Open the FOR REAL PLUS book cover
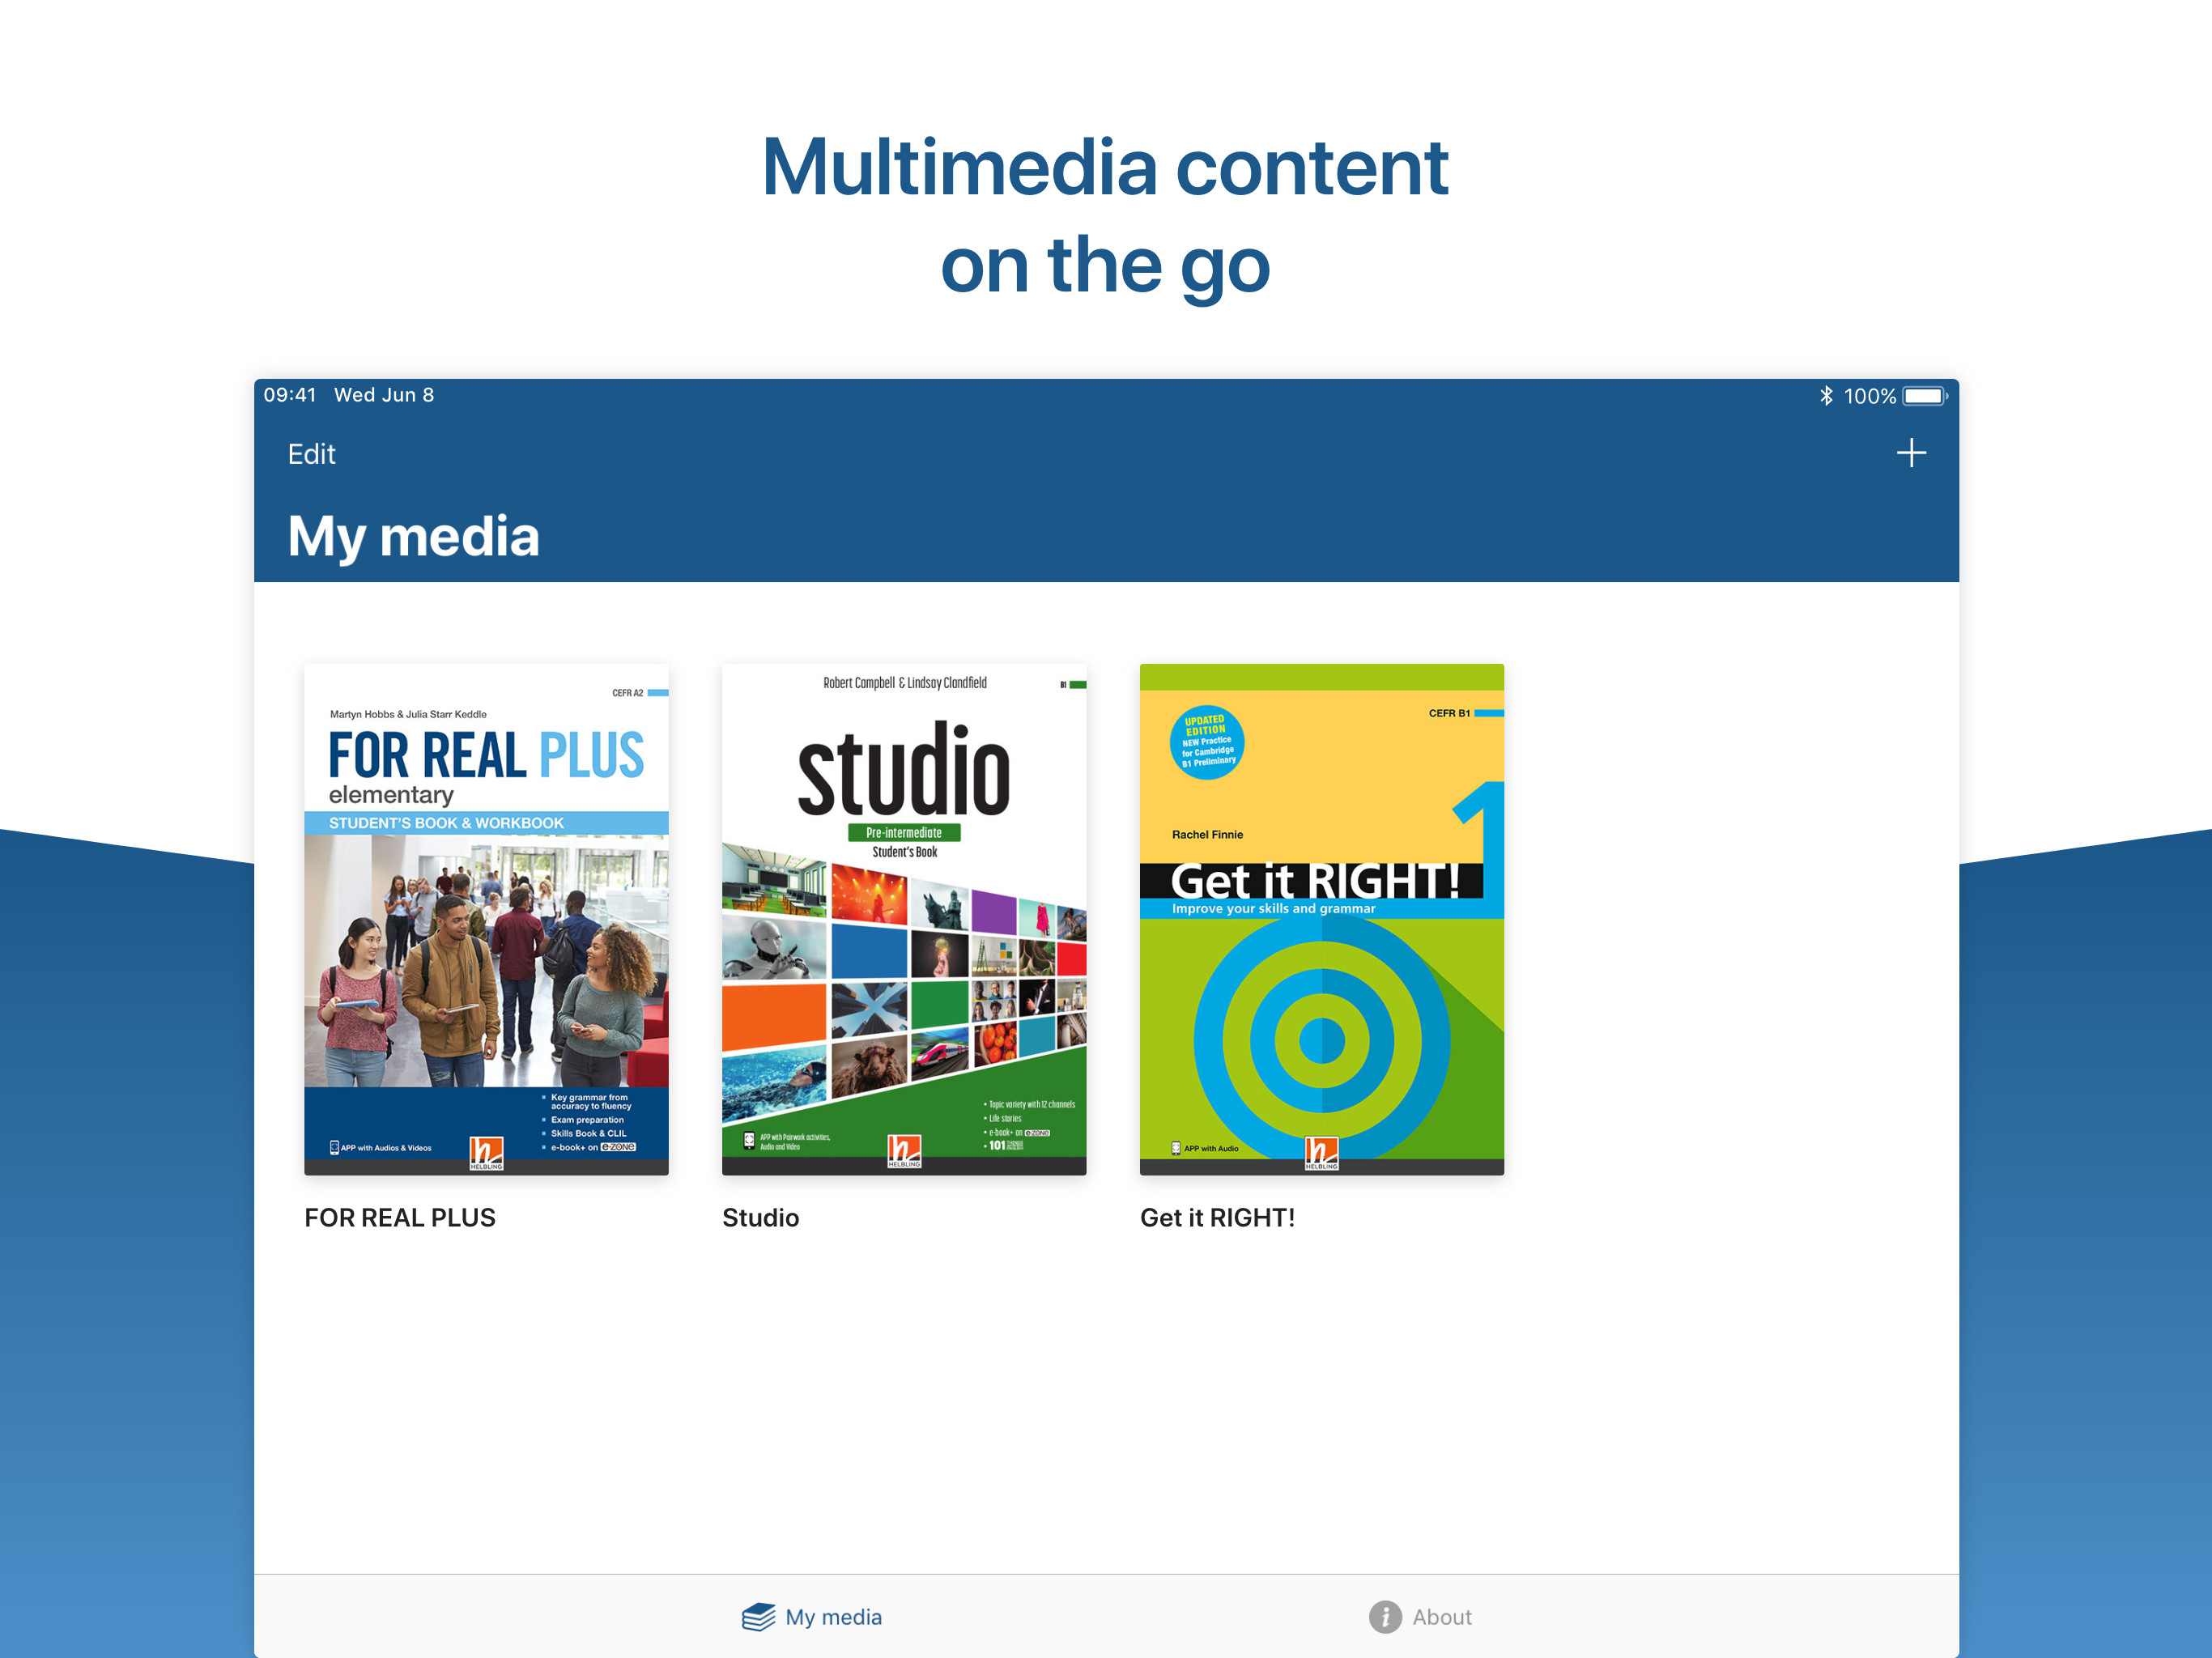 pyautogui.click(x=486, y=919)
